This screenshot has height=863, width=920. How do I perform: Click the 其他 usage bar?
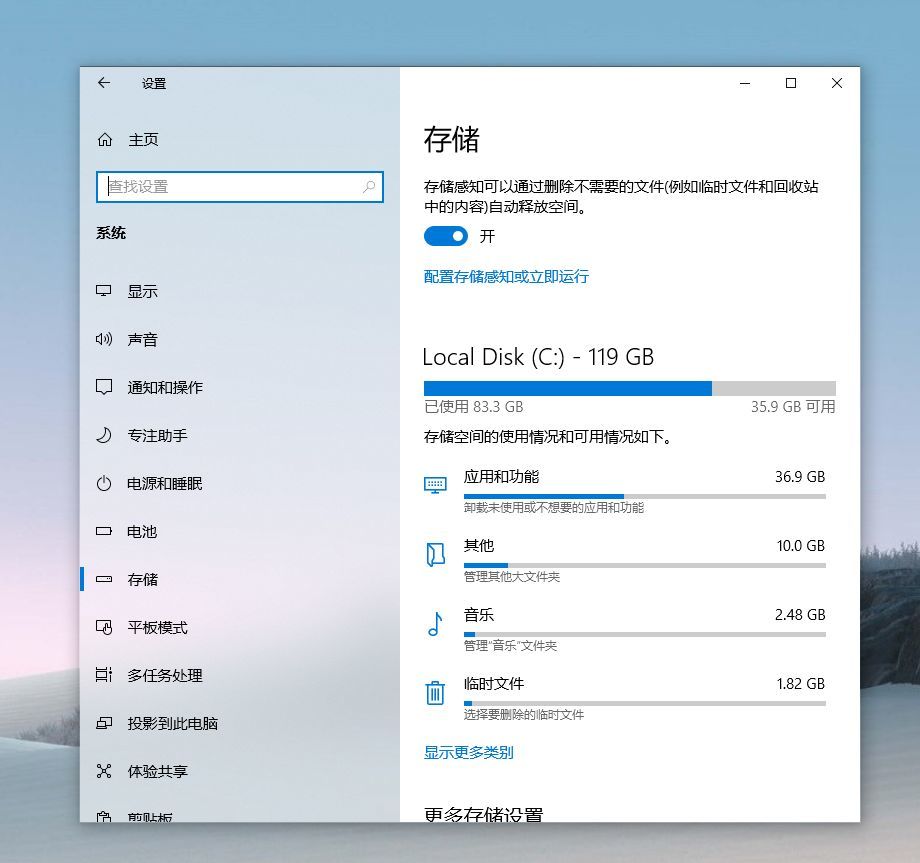644,566
